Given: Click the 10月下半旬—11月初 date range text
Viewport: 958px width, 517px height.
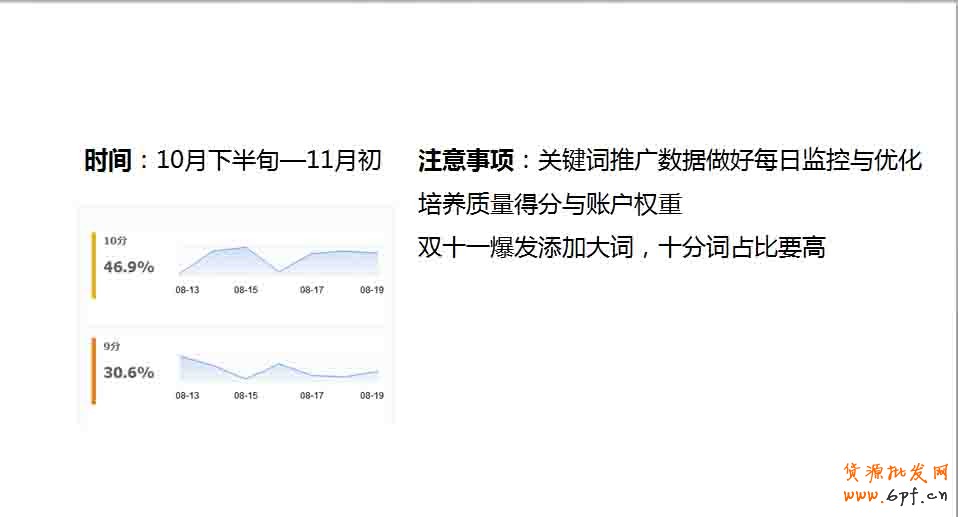Looking at the screenshot, I should [269, 161].
